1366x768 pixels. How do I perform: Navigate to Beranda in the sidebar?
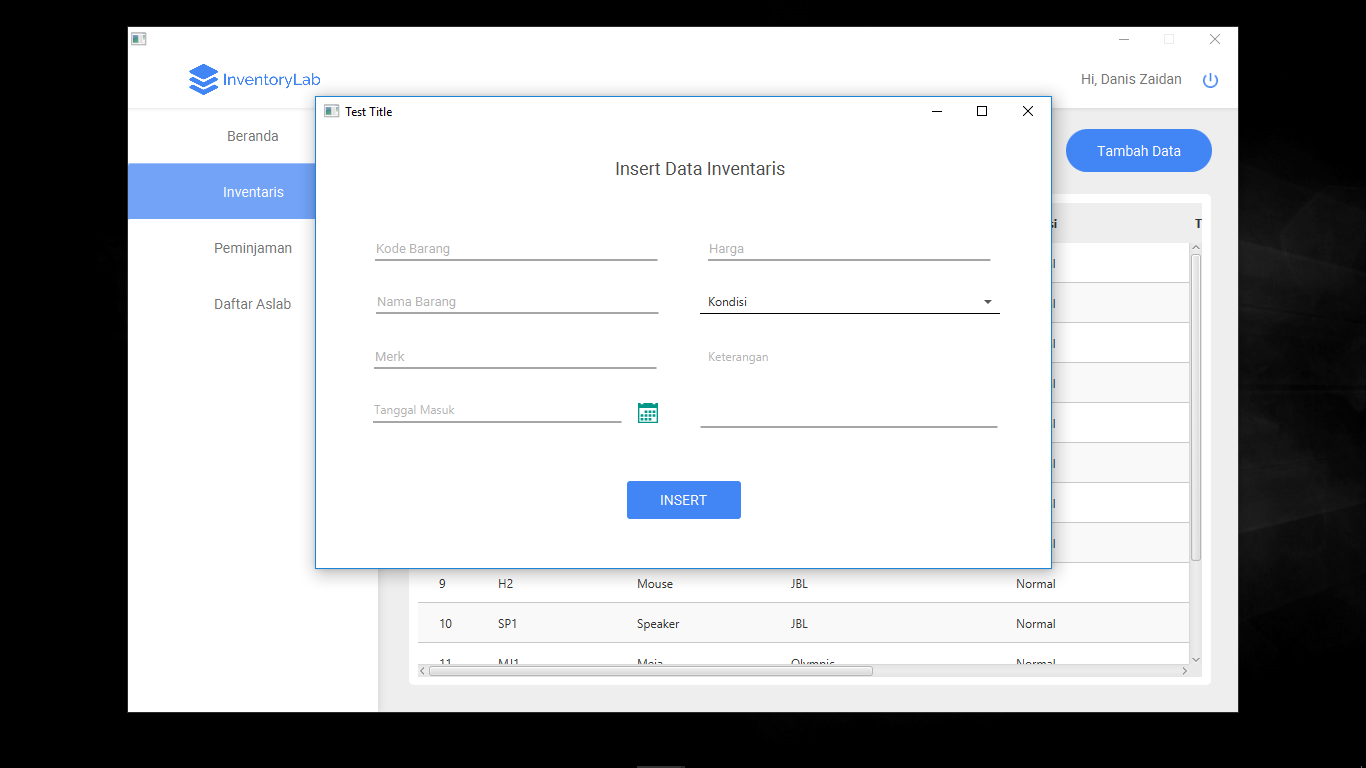pyautogui.click(x=253, y=135)
